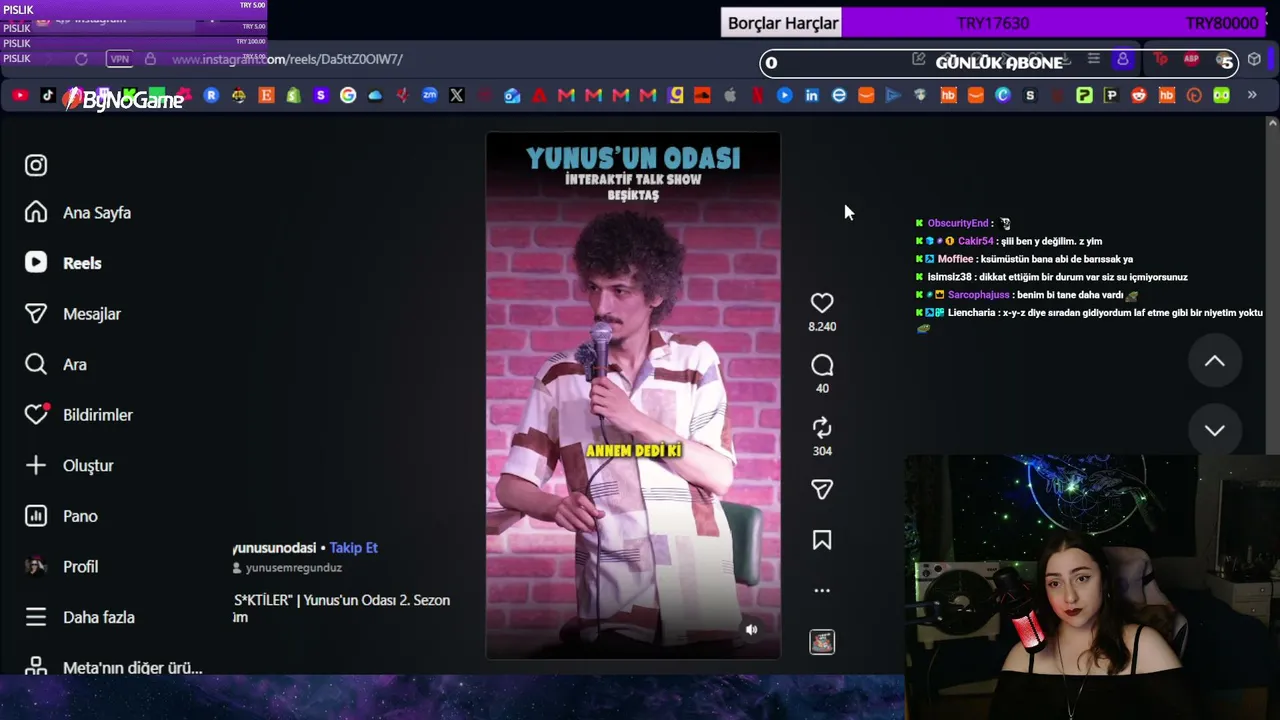Open the TikTok bookmark
Viewport: 1280px width, 720px height.
48,95
